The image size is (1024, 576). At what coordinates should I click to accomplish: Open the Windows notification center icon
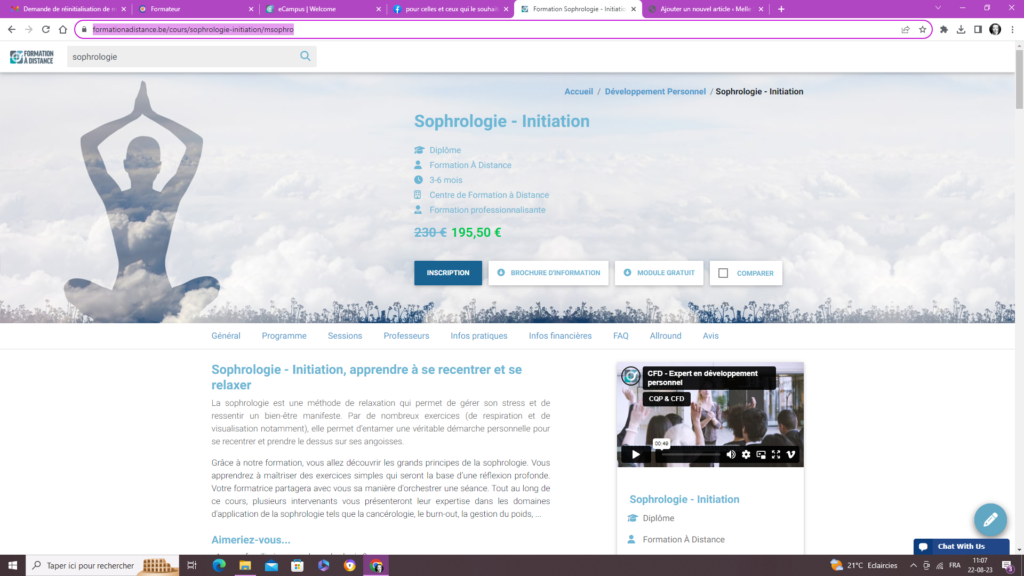pos(1008,566)
